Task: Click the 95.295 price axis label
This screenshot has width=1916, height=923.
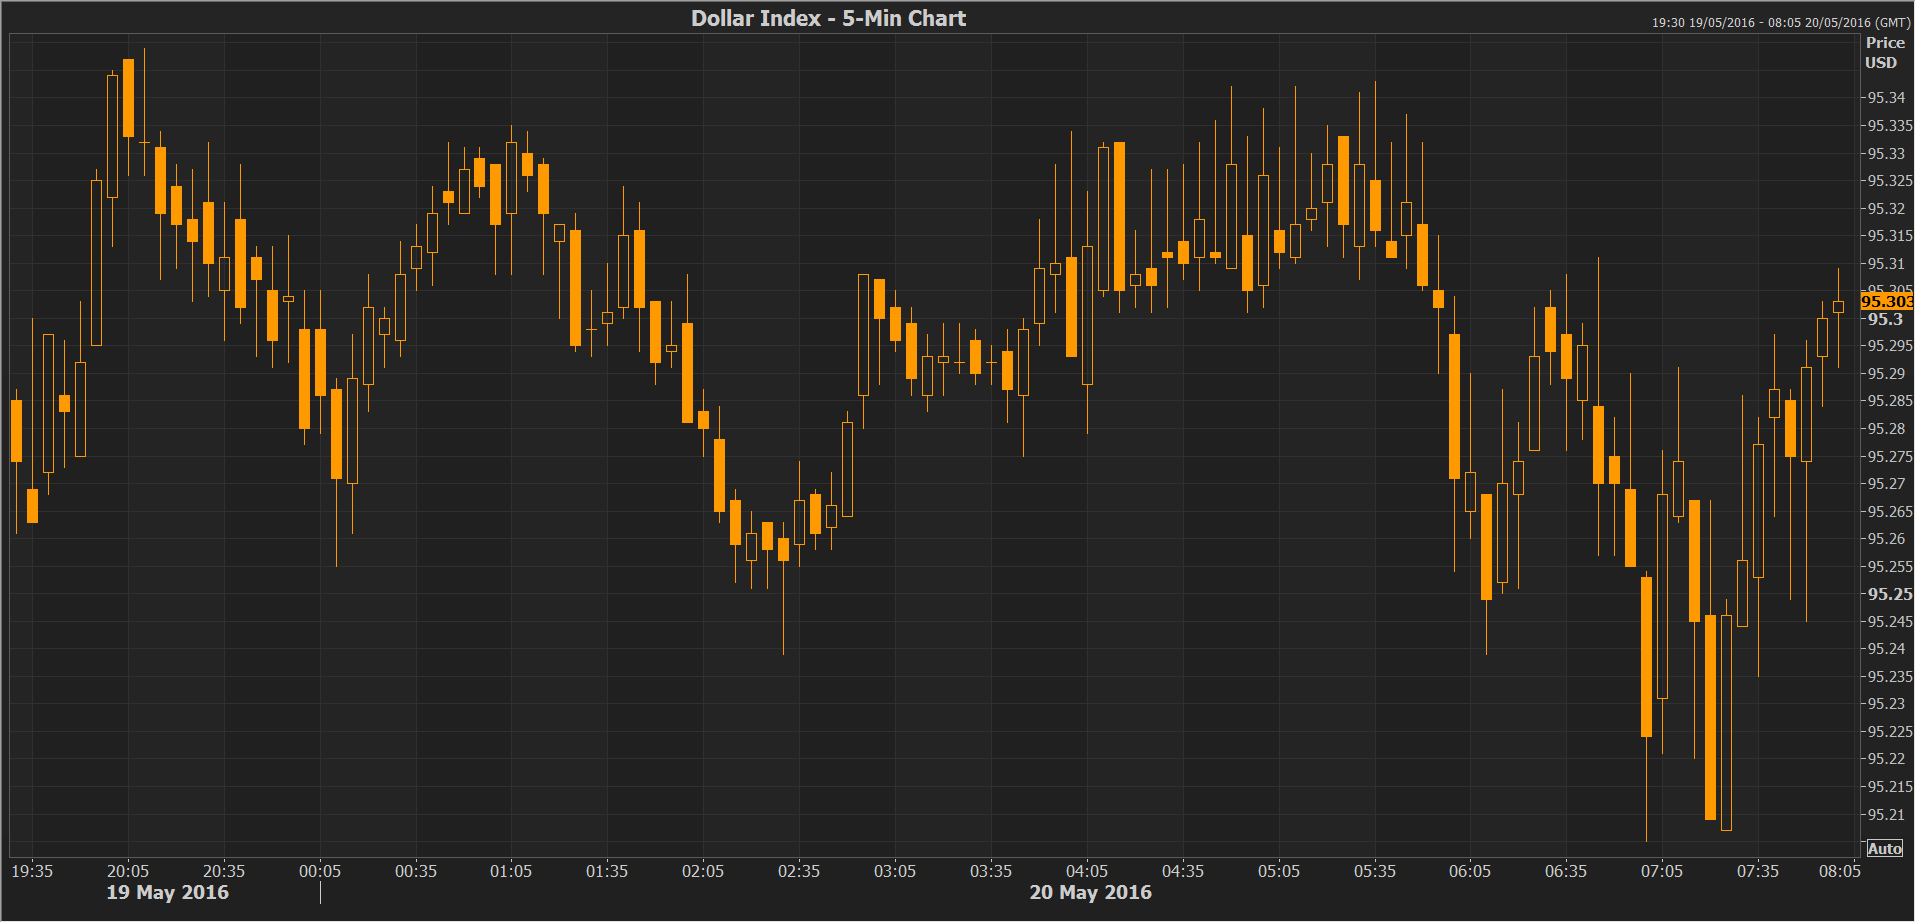Action: click(x=1890, y=346)
